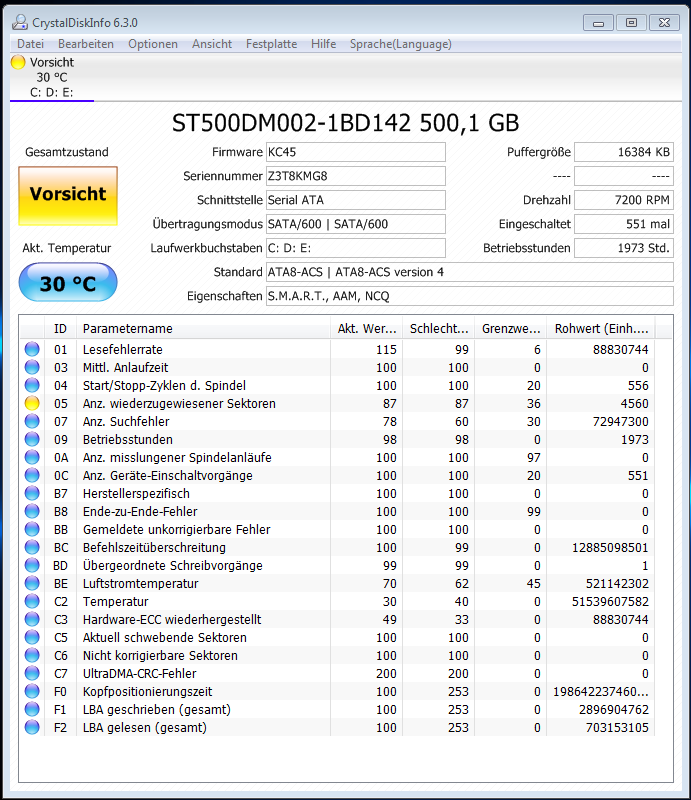This screenshot has height=800, width=691.
Task: Click status orb for Mittl. Anlaufzeit row
Action: (x=32, y=367)
